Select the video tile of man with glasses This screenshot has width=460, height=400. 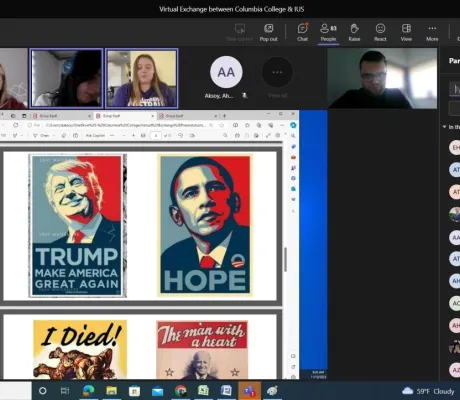(382, 78)
